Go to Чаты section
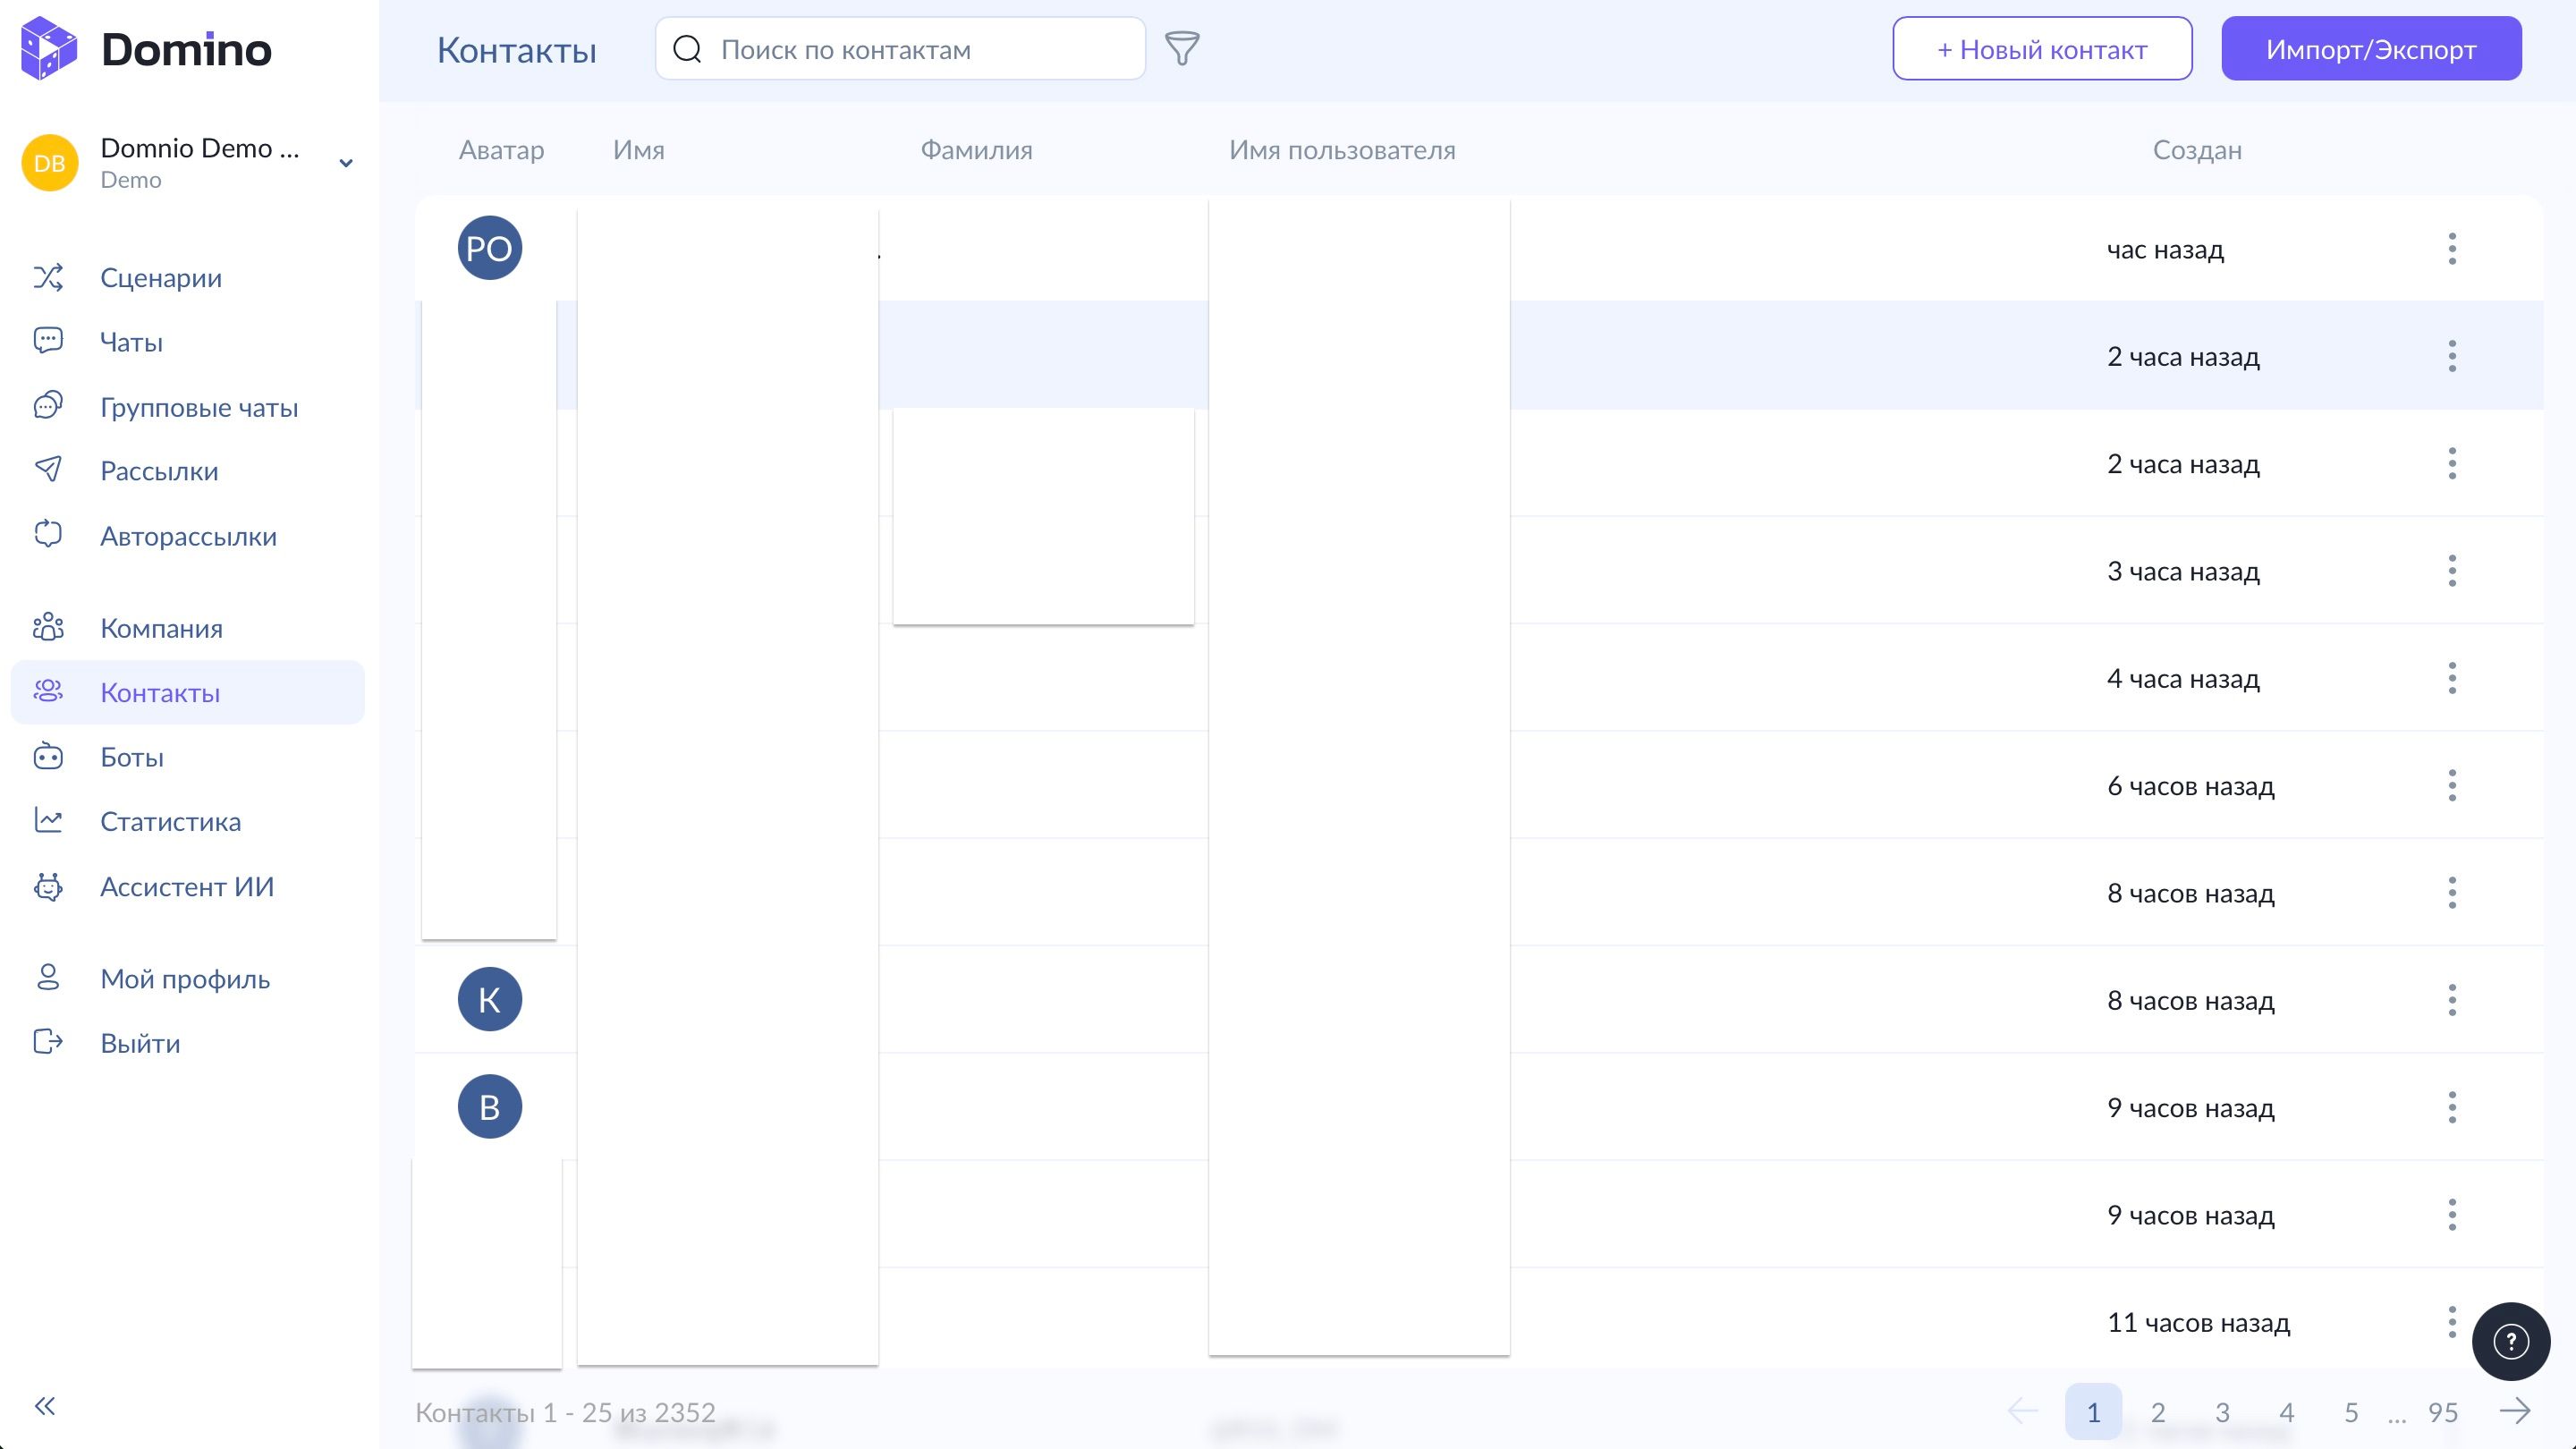Image resolution: width=2576 pixels, height=1449 pixels. click(x=131, y=342)
